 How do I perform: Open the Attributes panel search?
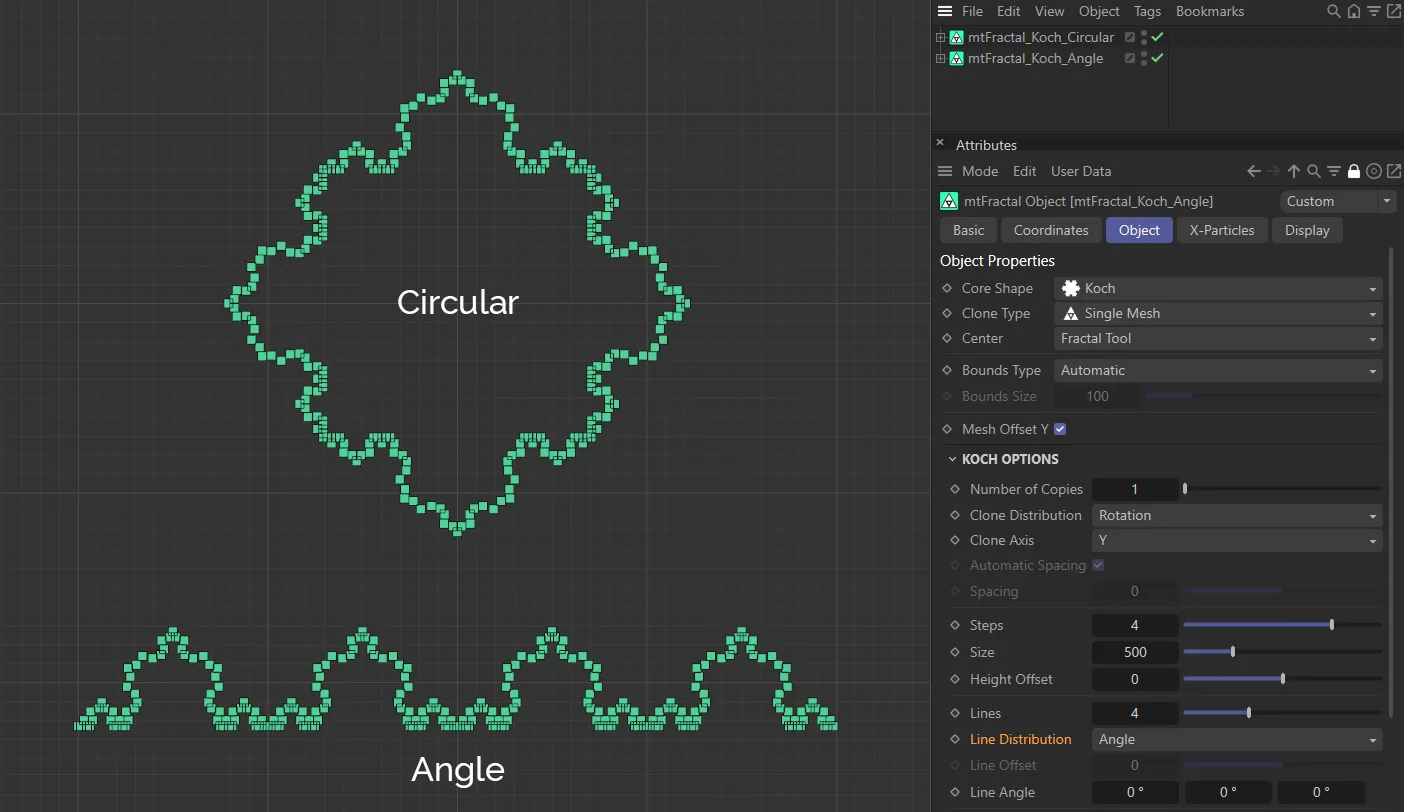point(1314,171)
